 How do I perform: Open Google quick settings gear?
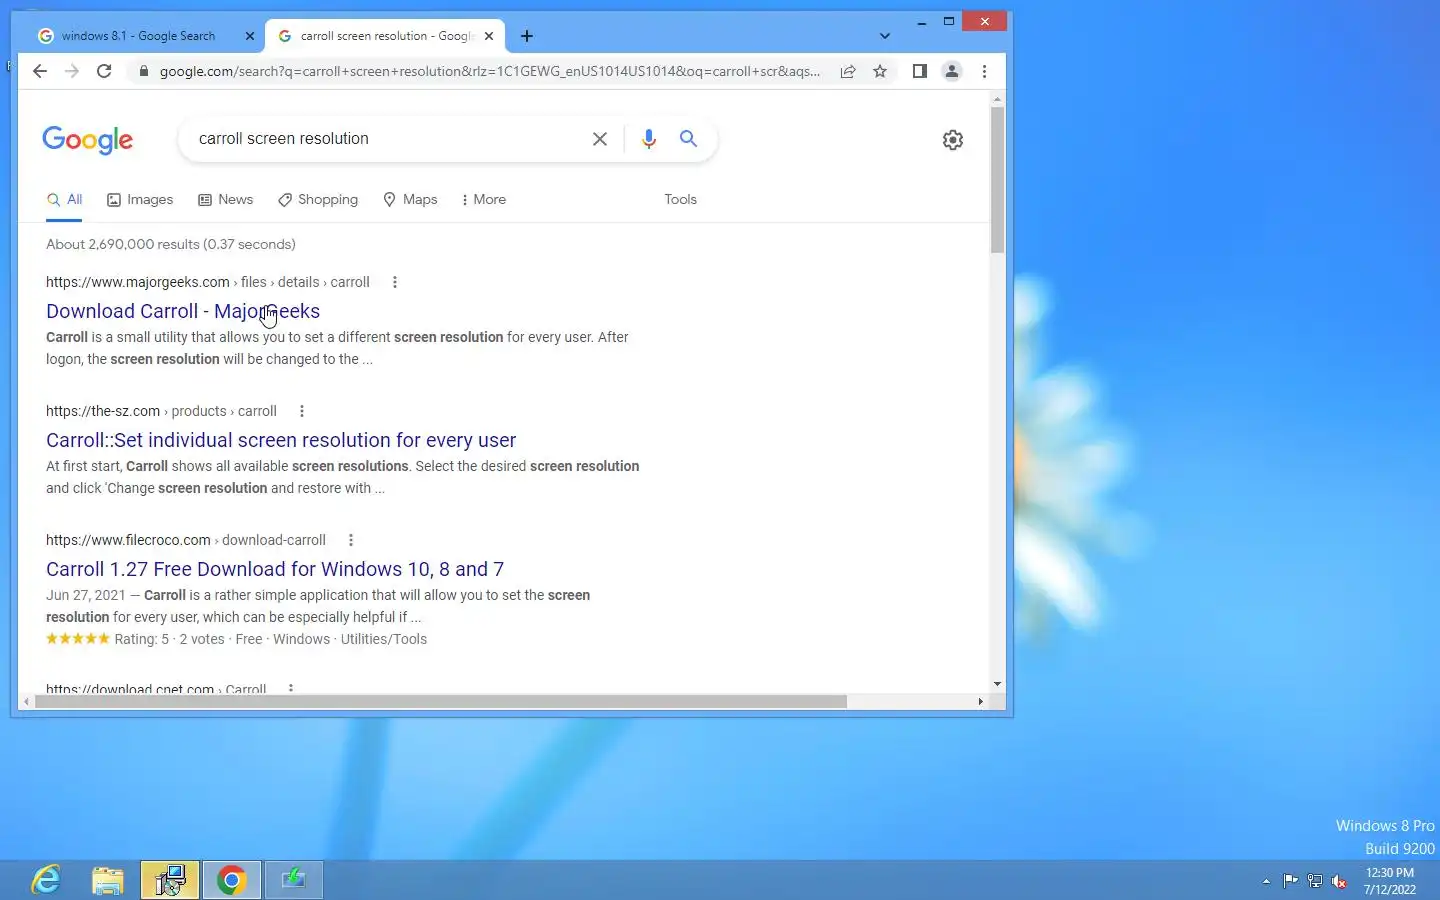(x=953, y=140)
